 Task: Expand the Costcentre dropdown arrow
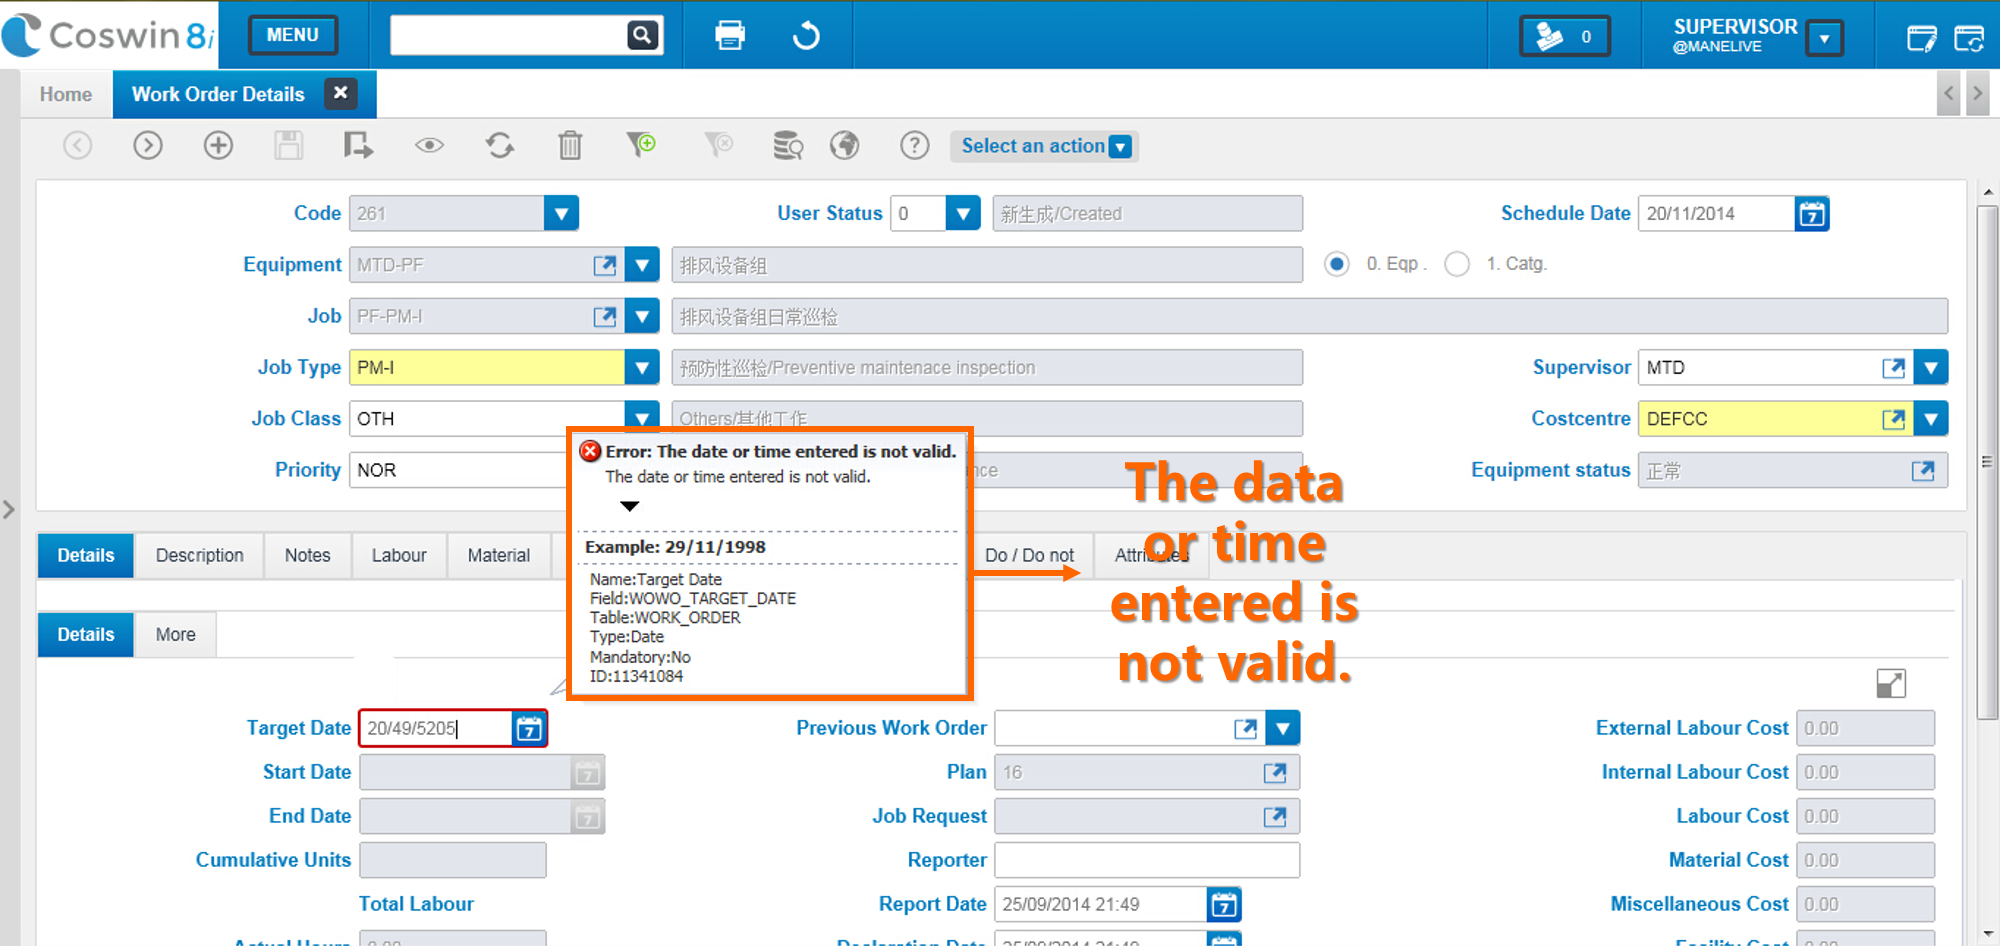[x=1931, y=419]
